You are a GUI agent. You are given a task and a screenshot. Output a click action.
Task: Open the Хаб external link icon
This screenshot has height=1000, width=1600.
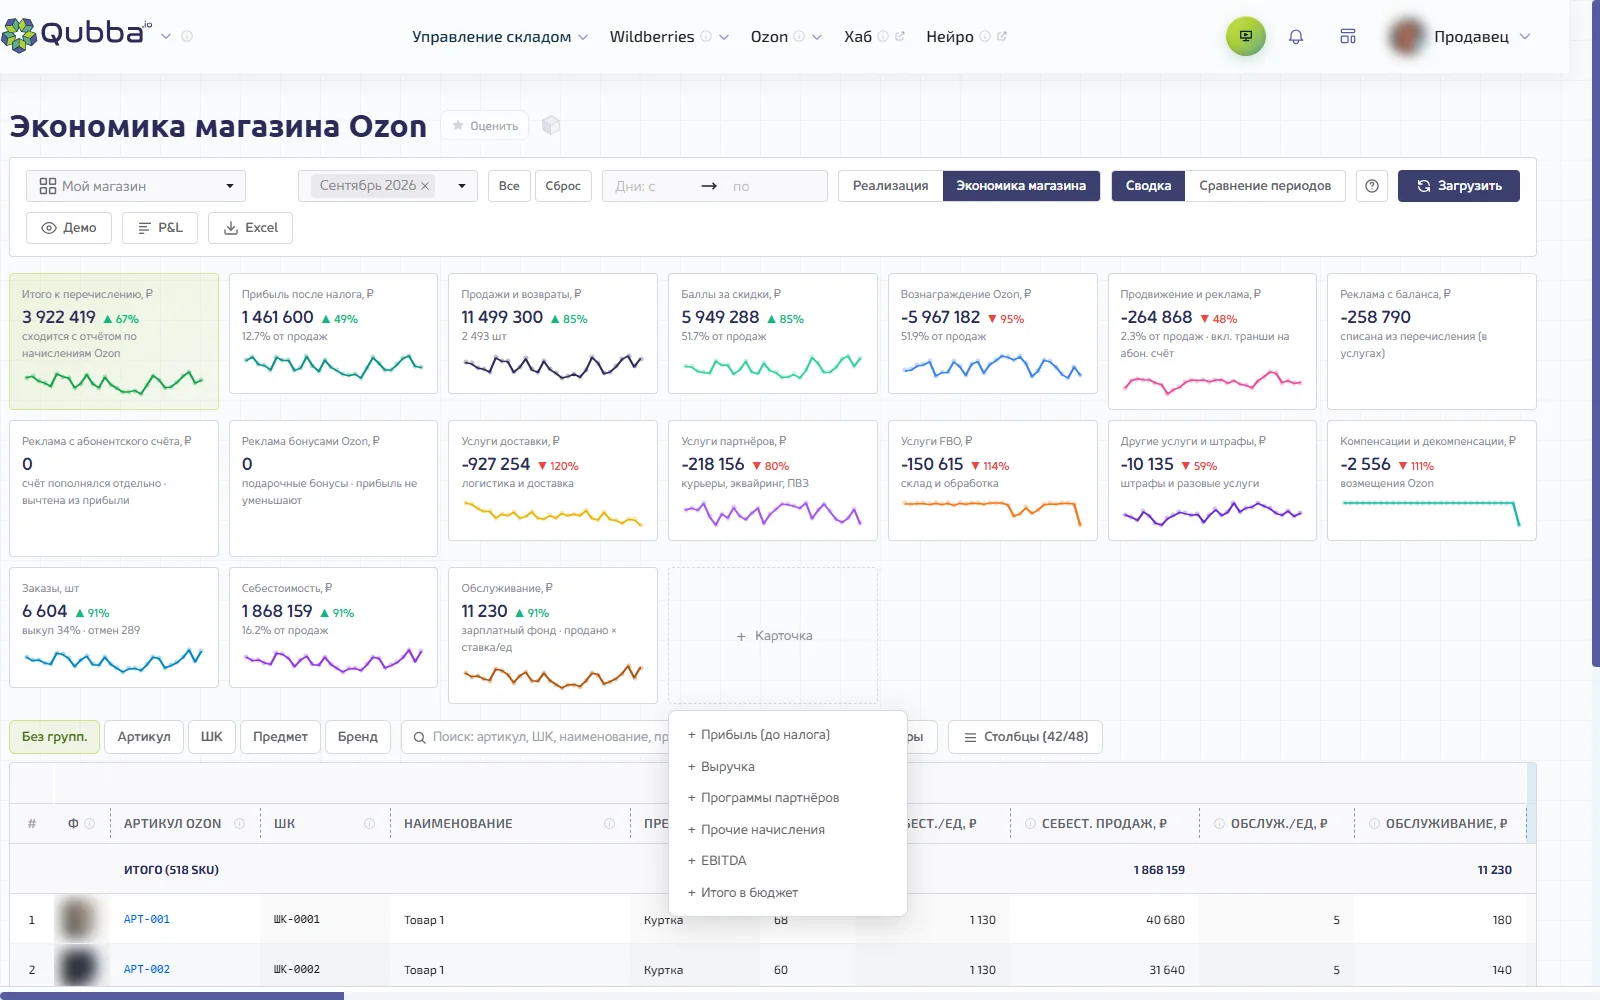(x=899, y=37)
